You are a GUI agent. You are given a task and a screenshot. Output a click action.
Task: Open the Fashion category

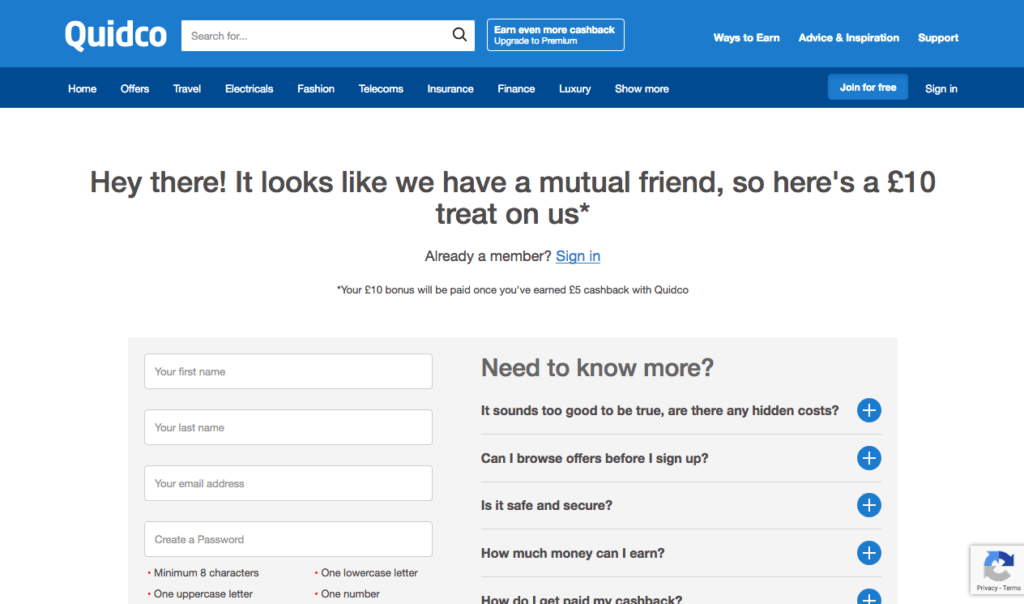coord(315,89)
